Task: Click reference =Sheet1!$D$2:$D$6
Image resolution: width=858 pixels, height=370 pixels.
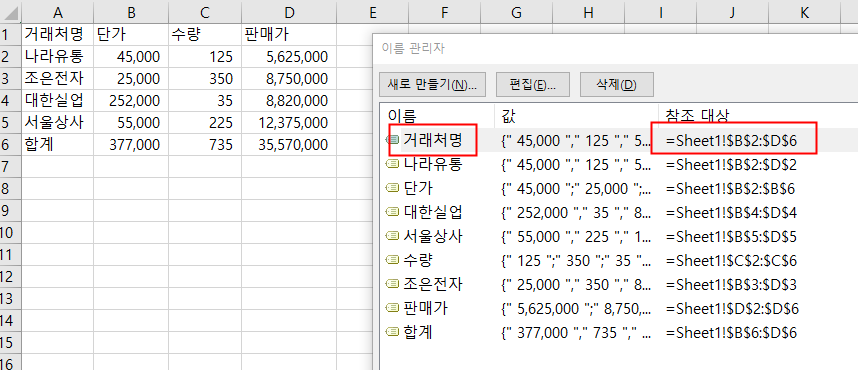Action: pos(732,309)
